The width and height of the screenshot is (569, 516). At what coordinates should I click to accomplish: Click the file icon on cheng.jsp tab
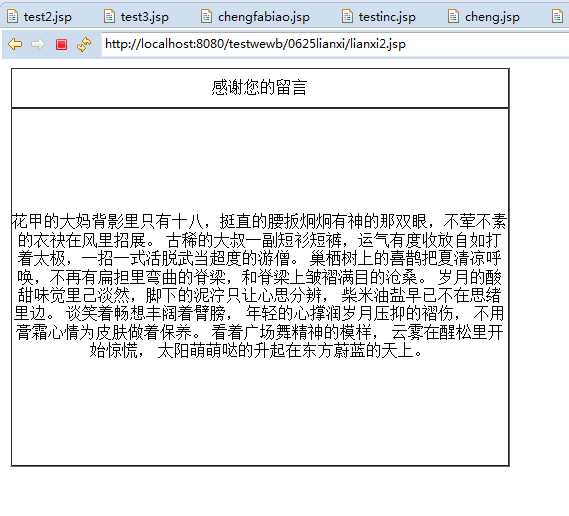point(453,16)
